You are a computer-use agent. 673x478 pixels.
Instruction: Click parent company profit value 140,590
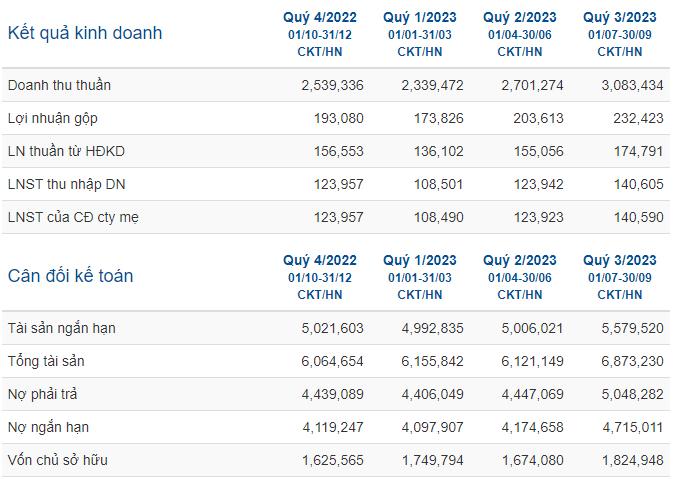pos(639,218)
